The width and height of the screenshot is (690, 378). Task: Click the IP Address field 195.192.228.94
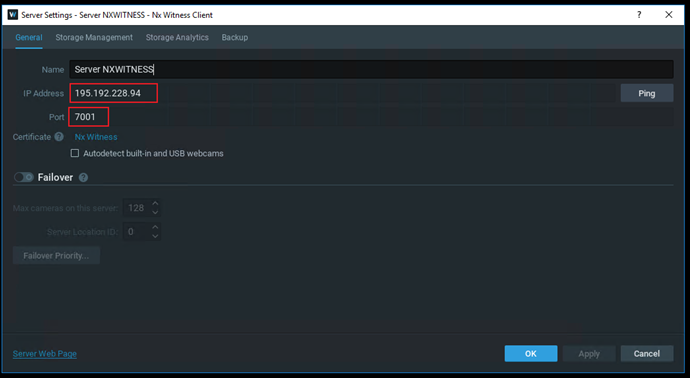click(343, 93)
